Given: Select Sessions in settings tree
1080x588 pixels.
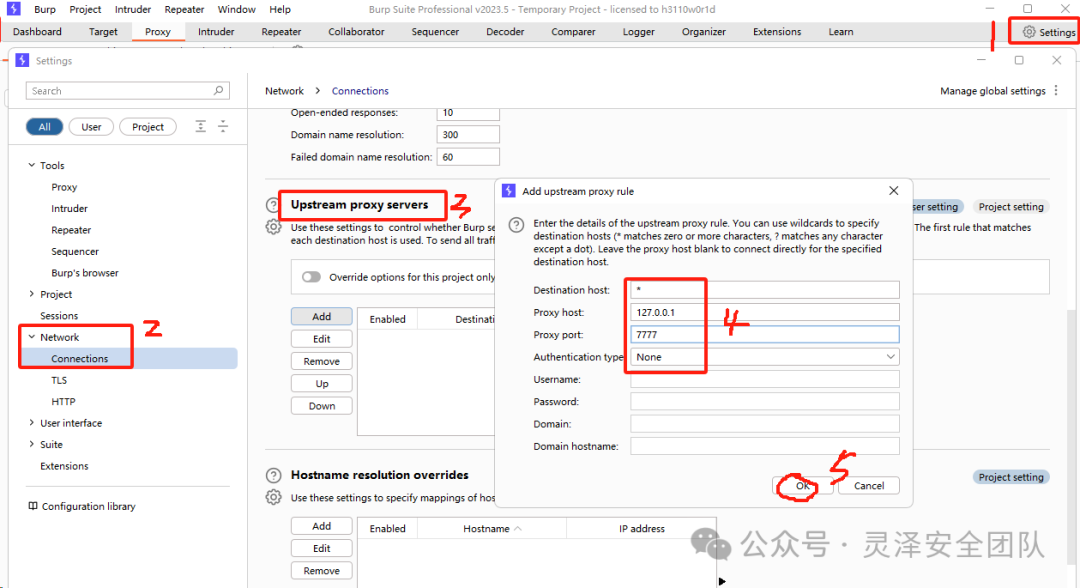Looking at the screenshot, I should coord(59,315).
